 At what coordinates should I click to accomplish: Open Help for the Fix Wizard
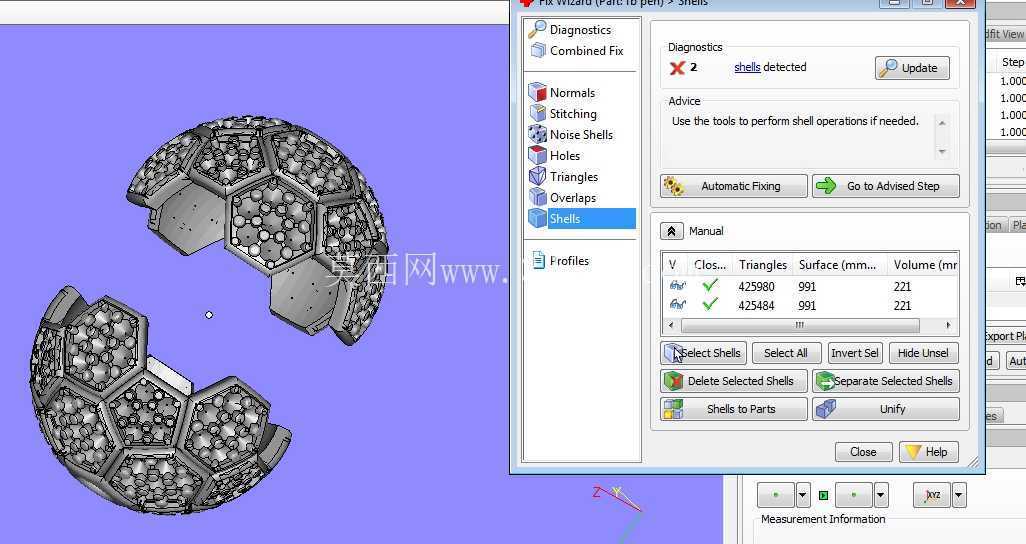coord(929,452)
